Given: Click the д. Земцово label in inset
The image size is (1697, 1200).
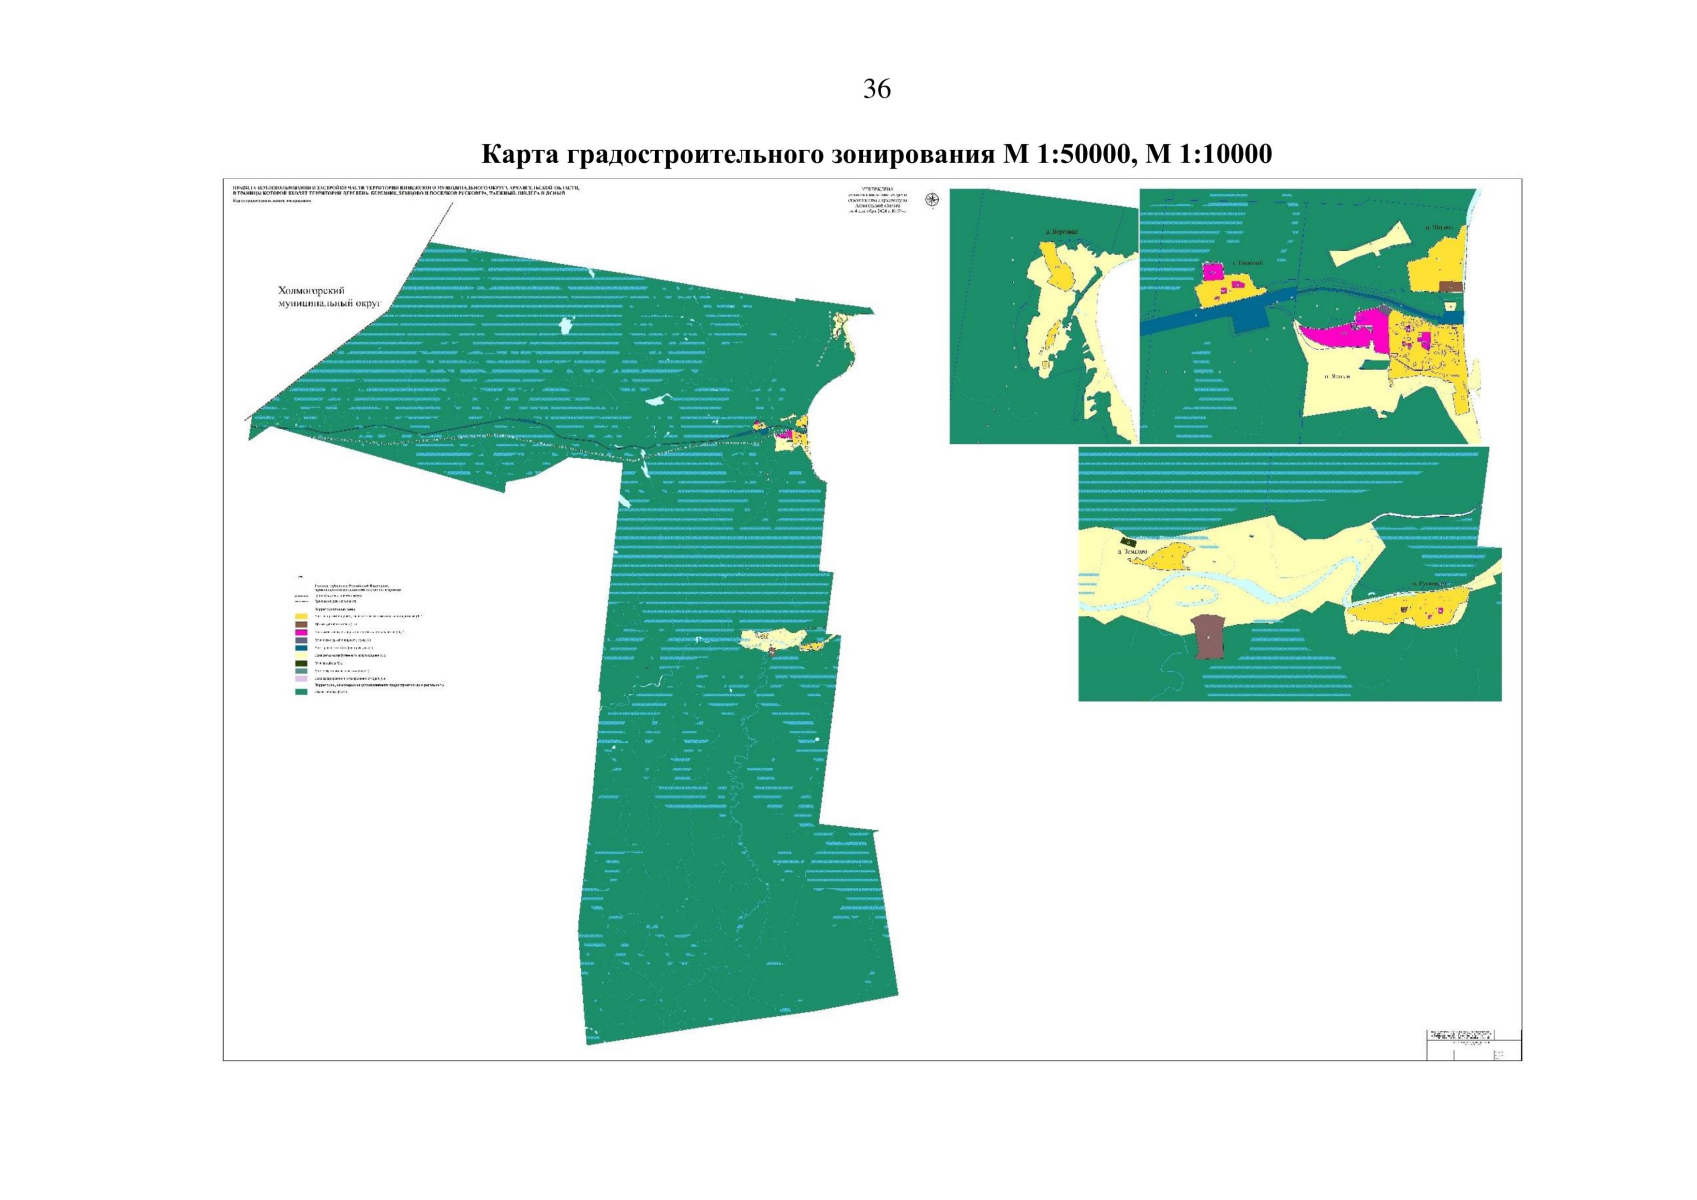Looking at the screenshot, I should [x=1133, y=551].
